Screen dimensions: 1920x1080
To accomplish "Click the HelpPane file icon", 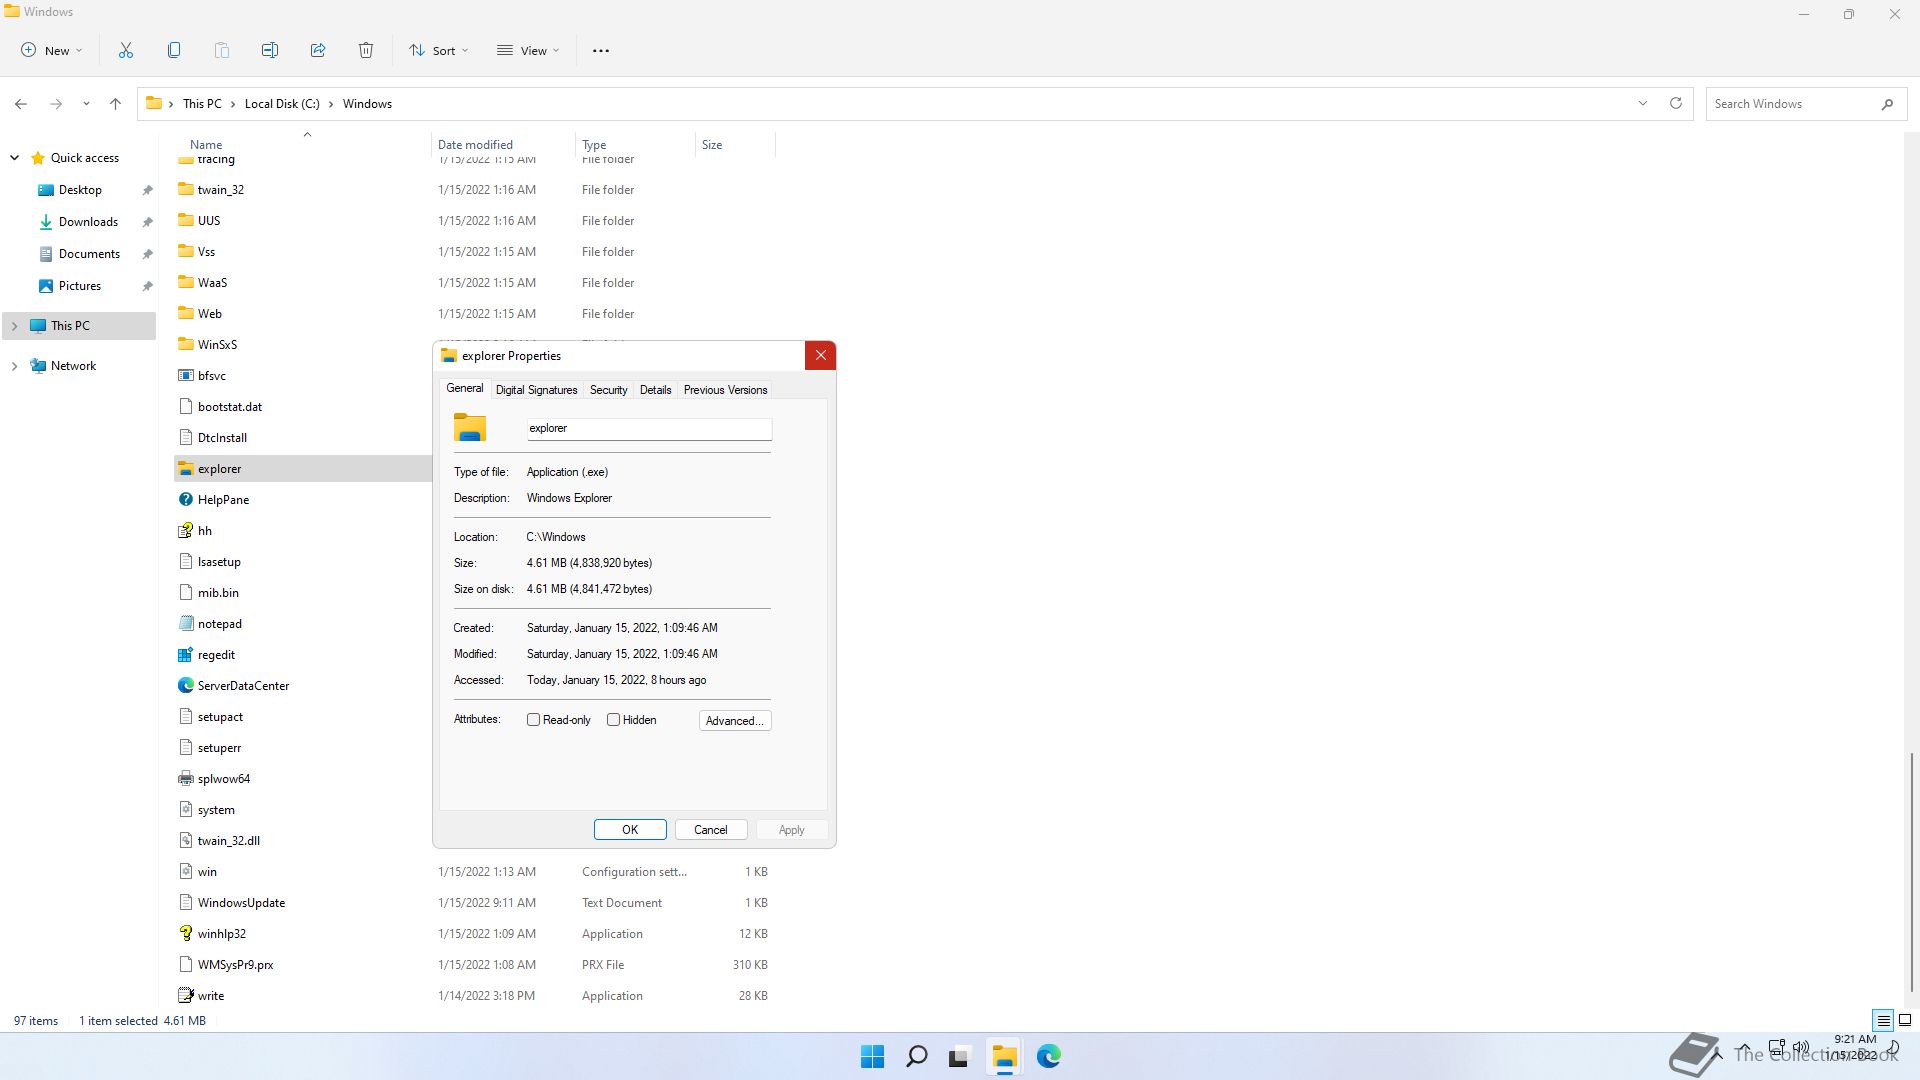I will pyautogui.click(x=185, y=500).
